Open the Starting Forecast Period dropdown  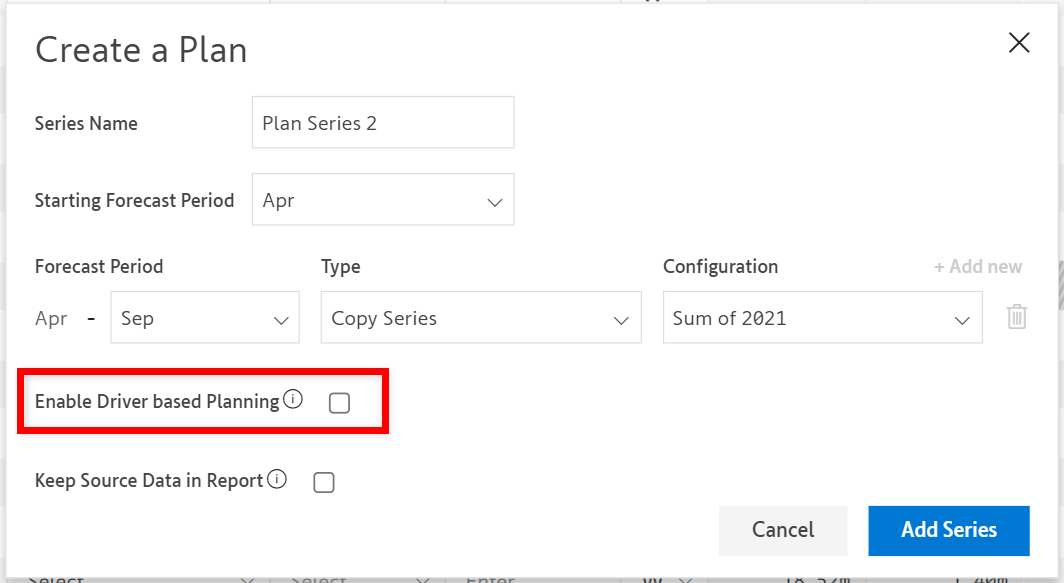[383, 200]
